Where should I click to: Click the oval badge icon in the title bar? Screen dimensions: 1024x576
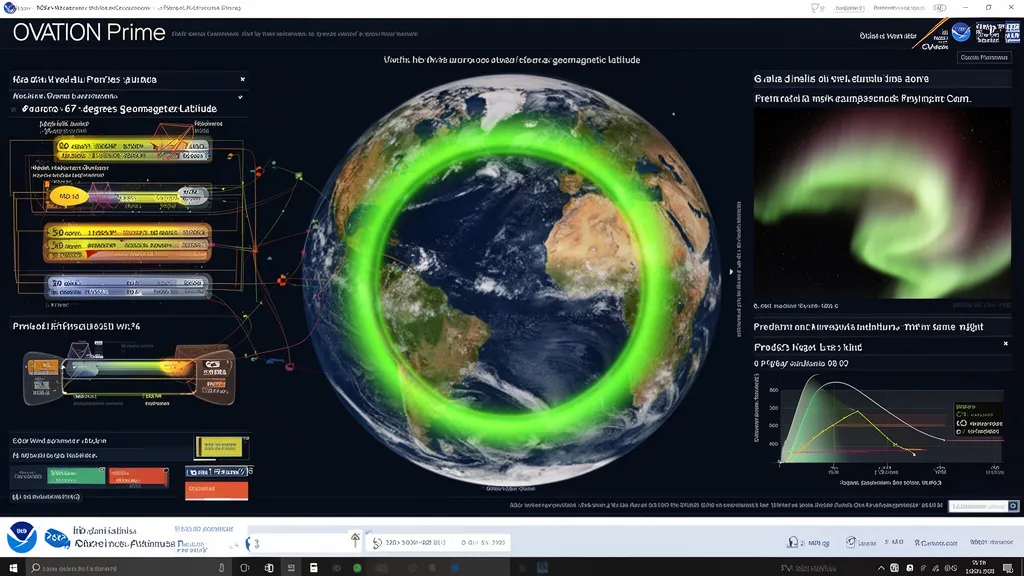(x=940, y=8)
